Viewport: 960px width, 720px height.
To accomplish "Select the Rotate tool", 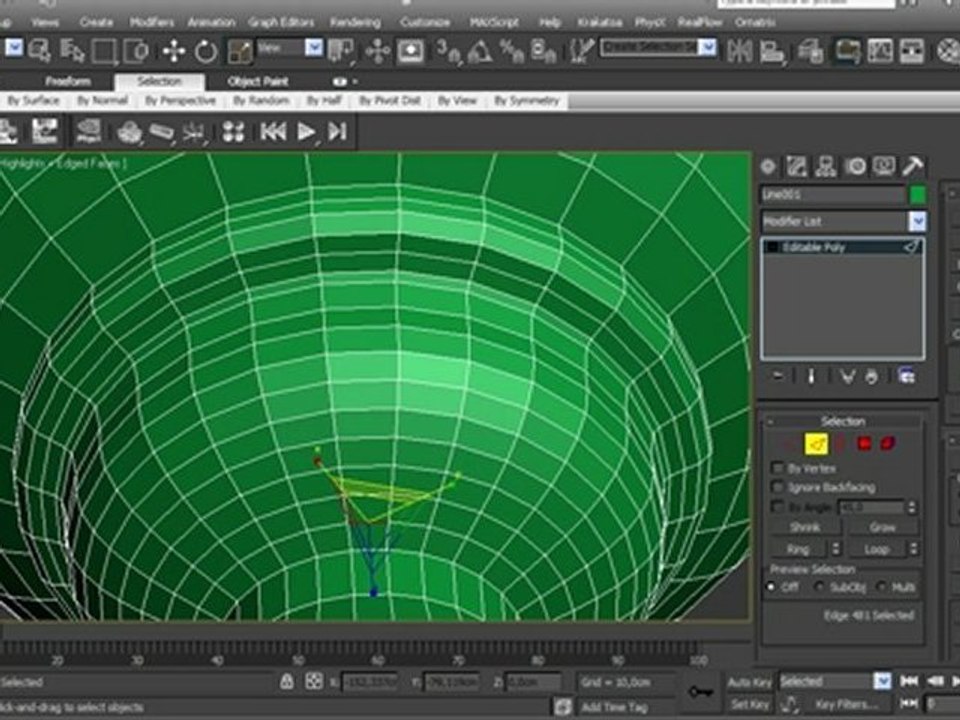I will 206,51.
